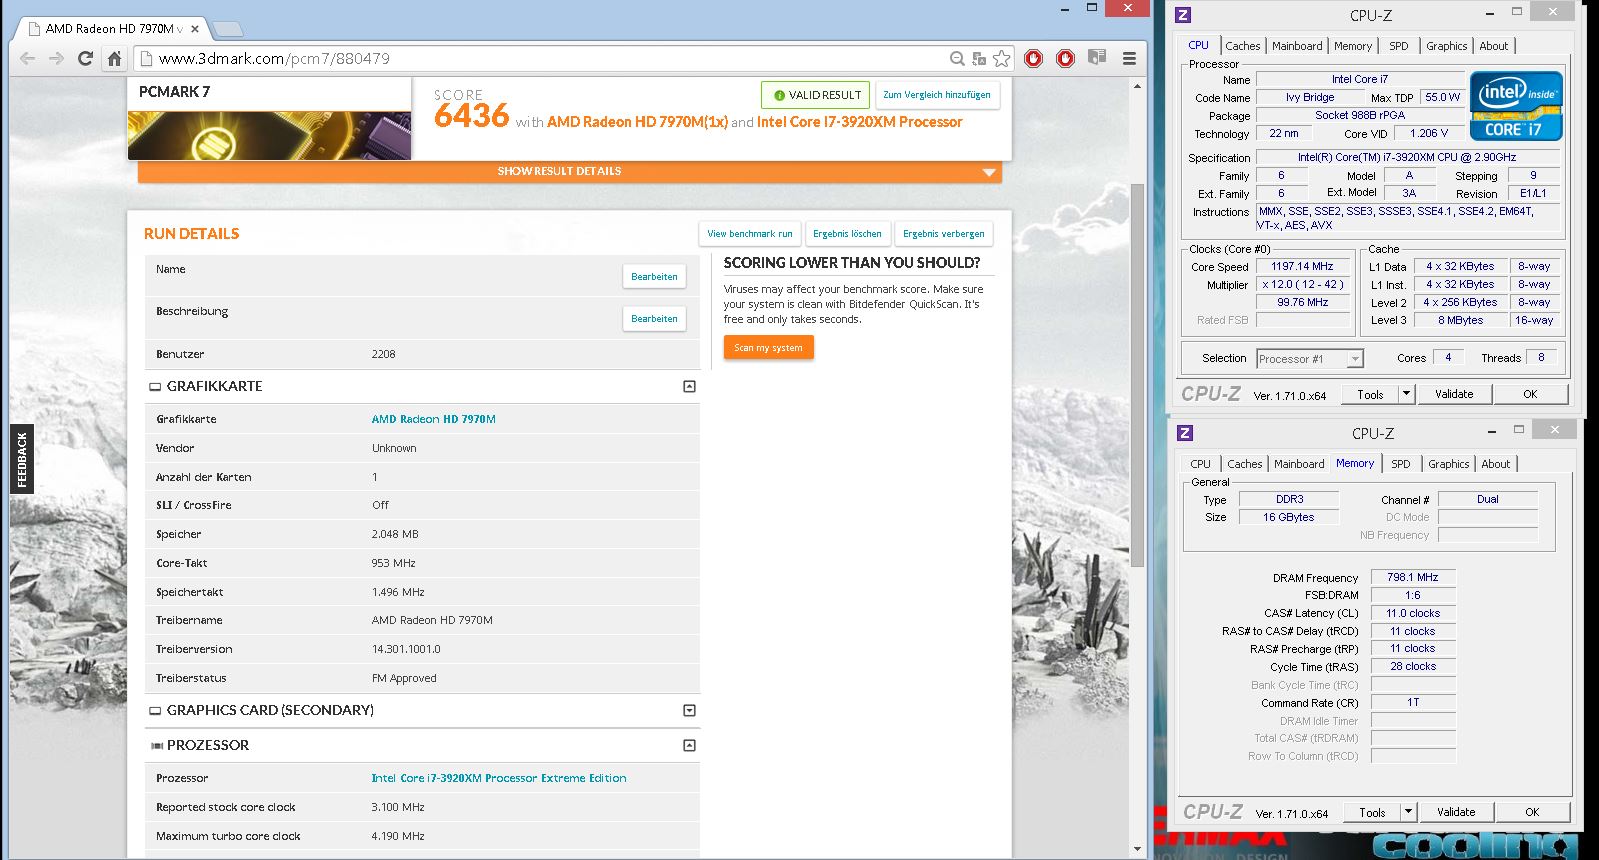Open Processor #1 selection dropdown
The width and height of the screenshot is (1599, 860).
(x=1310, y=359)
